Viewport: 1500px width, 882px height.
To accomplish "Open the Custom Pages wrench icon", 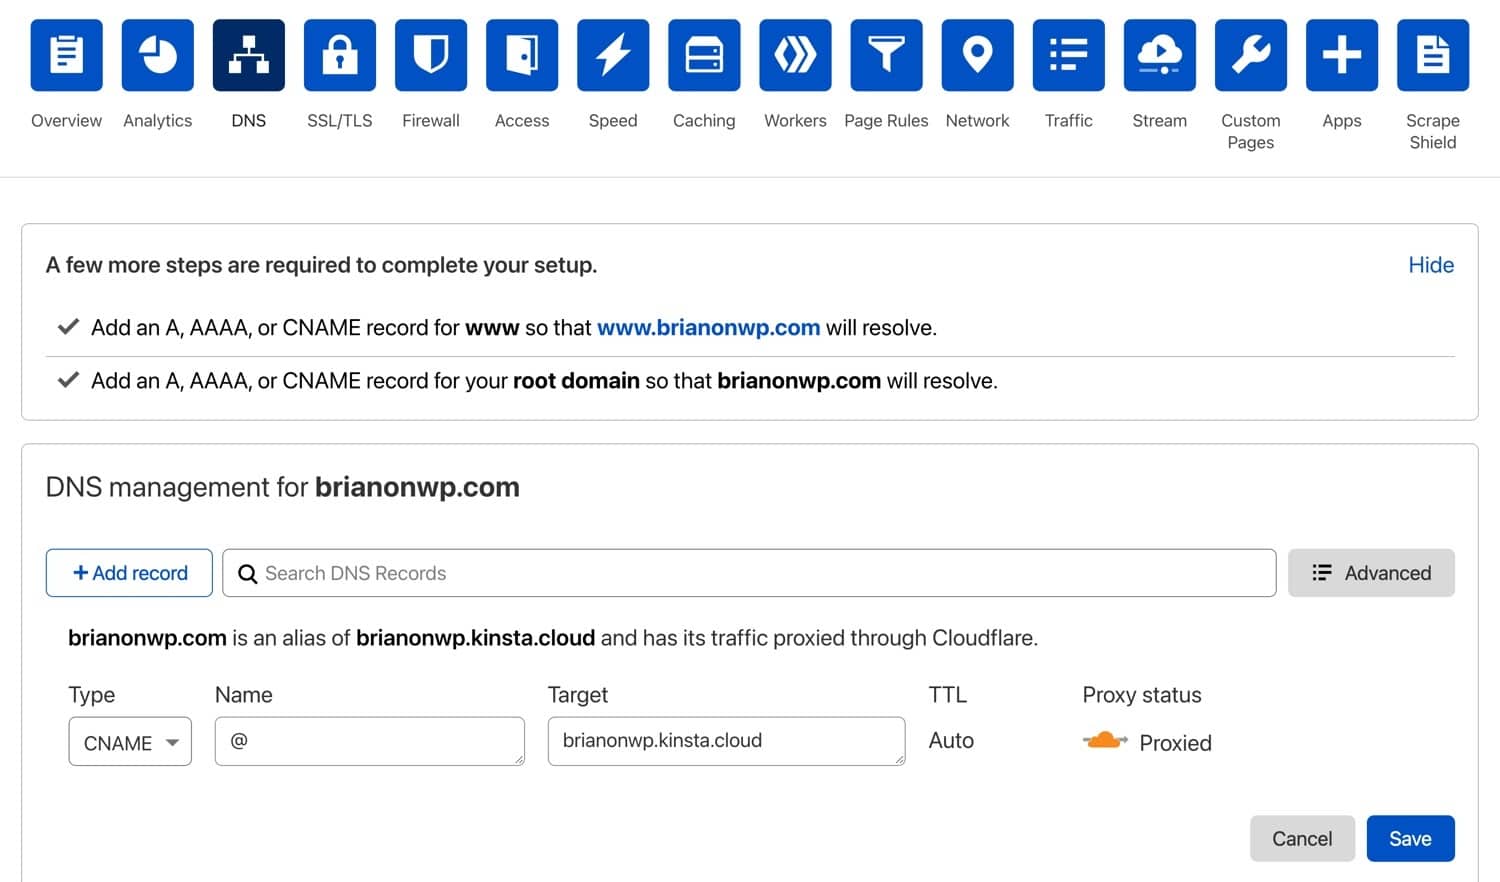I will pyautogui.click(x=1251, y=55).
